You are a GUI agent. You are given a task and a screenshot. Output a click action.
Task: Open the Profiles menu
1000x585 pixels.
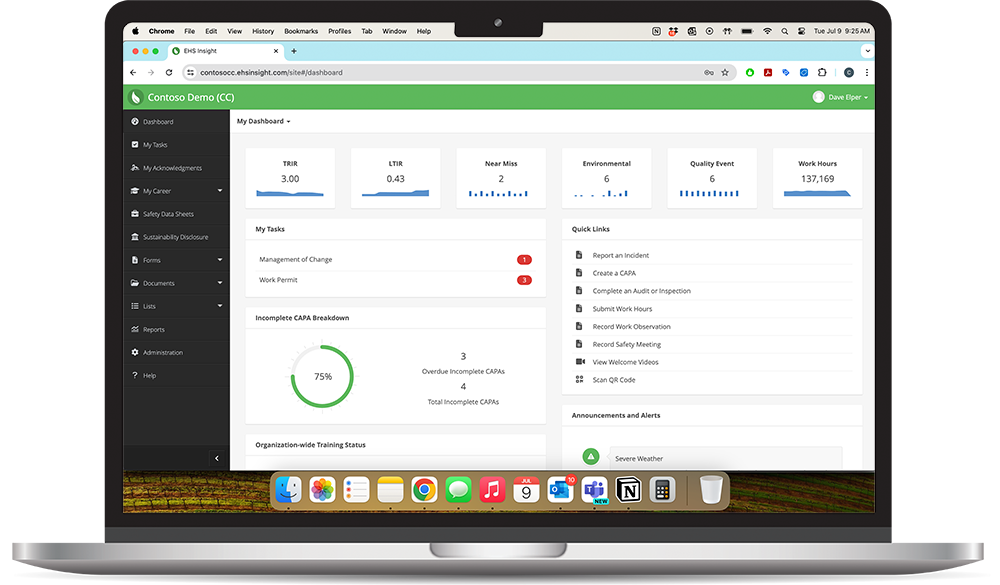(x=339, y=31)
